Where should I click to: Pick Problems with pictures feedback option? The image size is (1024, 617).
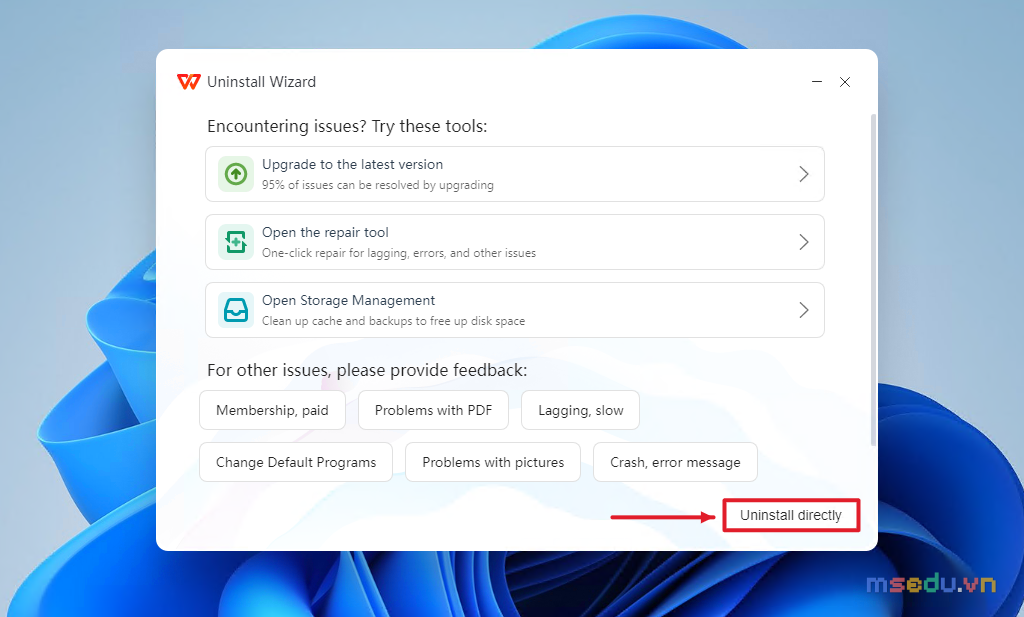(493, 462)
